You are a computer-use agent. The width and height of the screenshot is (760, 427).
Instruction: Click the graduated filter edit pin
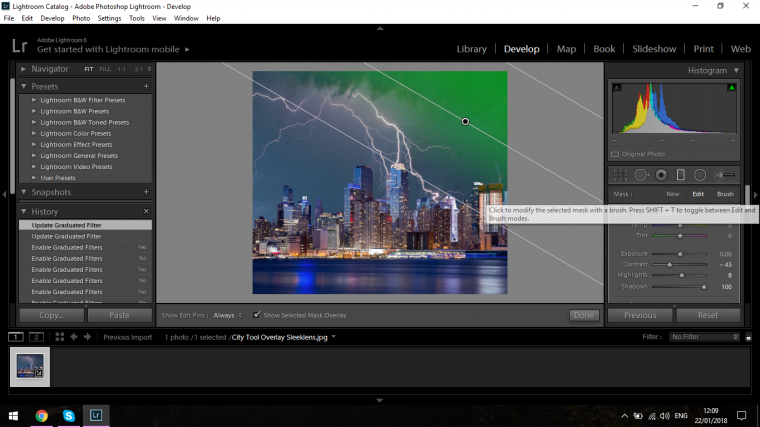coord(465,122)
